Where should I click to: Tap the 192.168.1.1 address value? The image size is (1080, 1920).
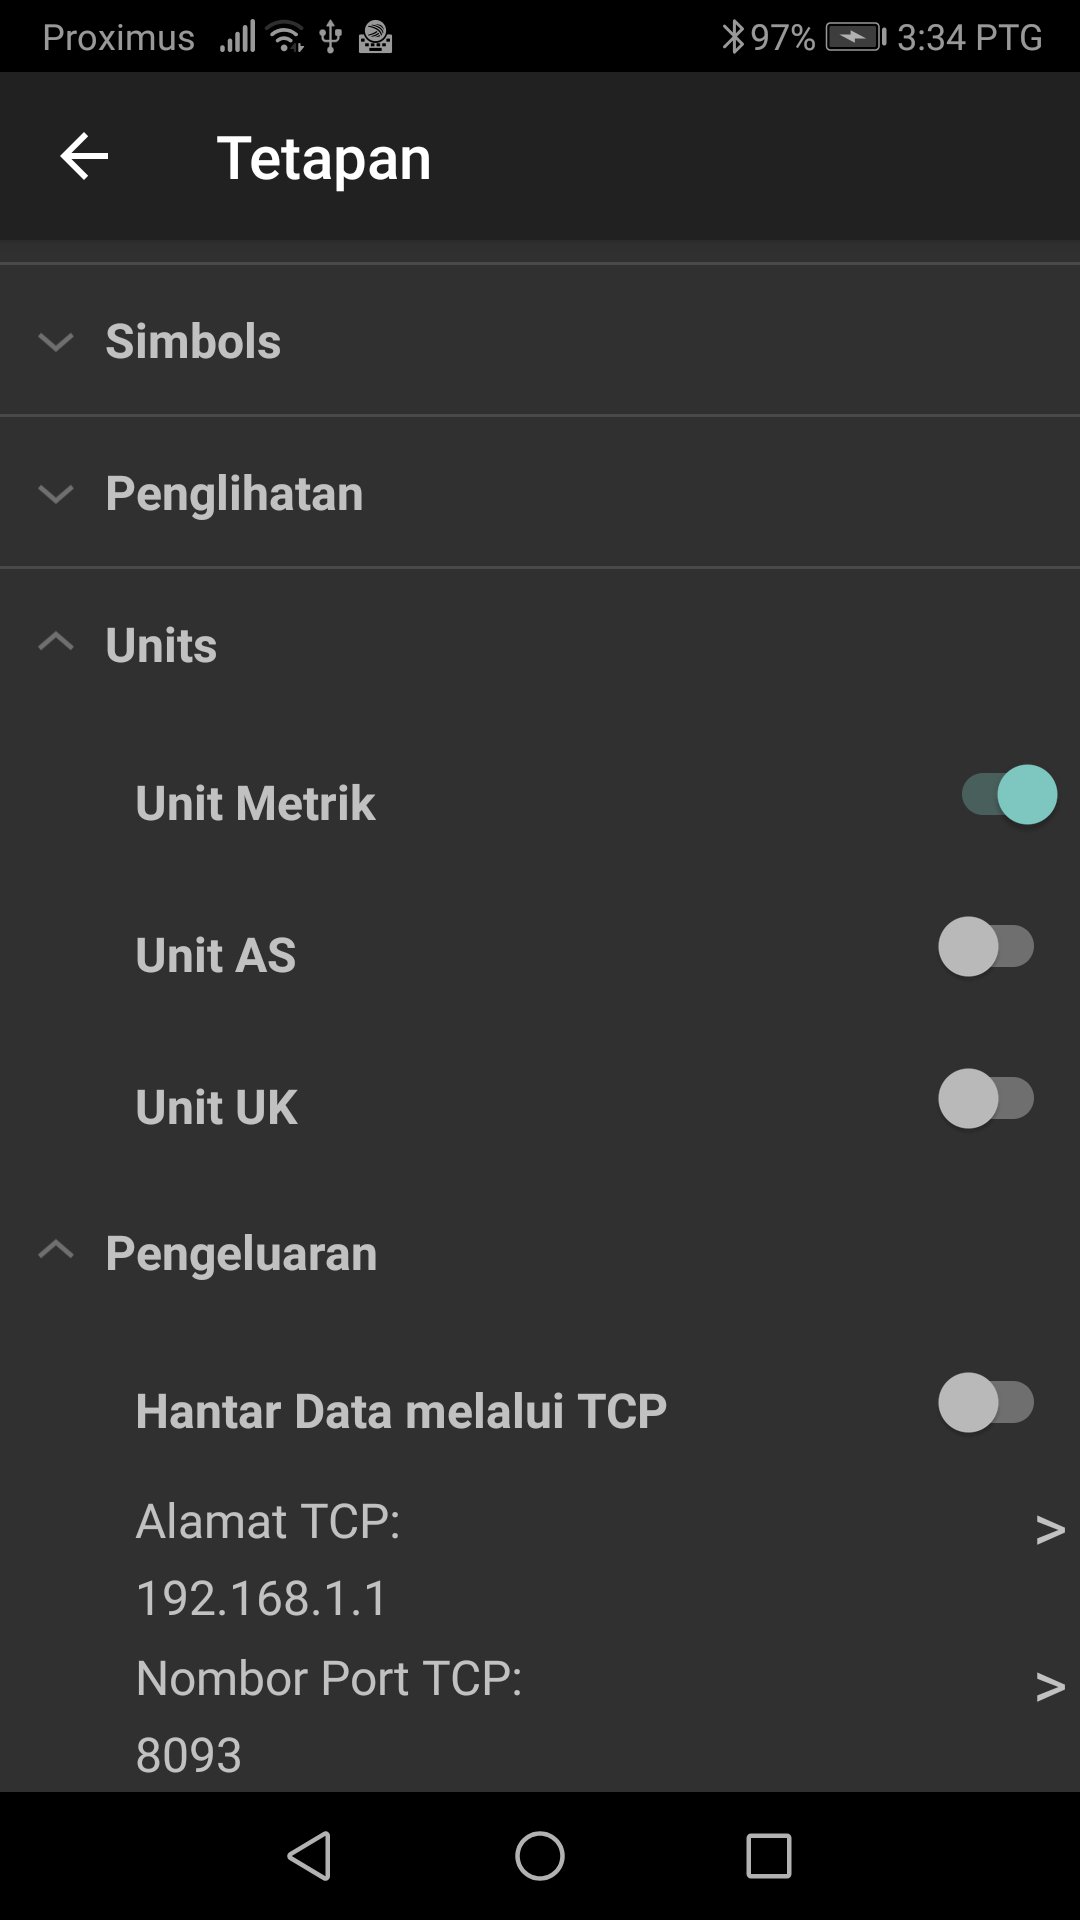point(262,1598)
